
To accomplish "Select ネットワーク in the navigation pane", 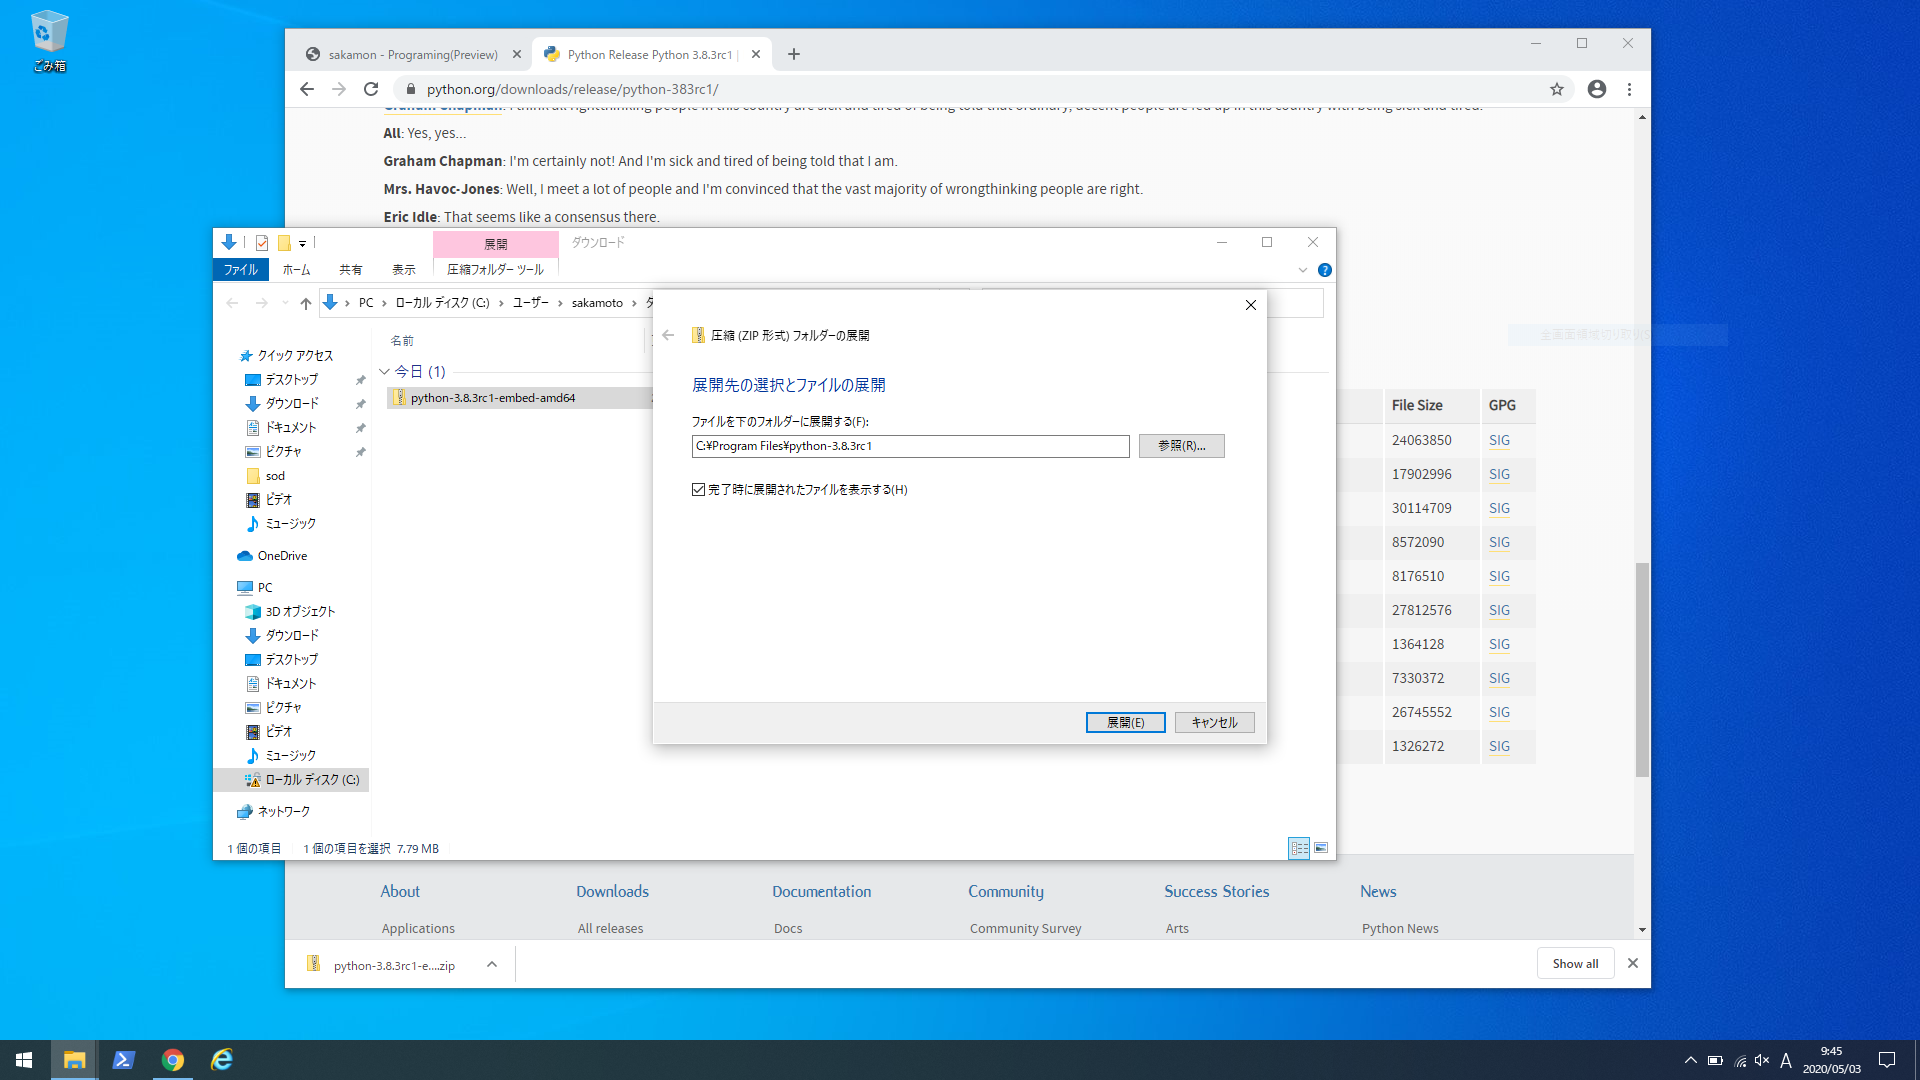I will tap(274, 812).
